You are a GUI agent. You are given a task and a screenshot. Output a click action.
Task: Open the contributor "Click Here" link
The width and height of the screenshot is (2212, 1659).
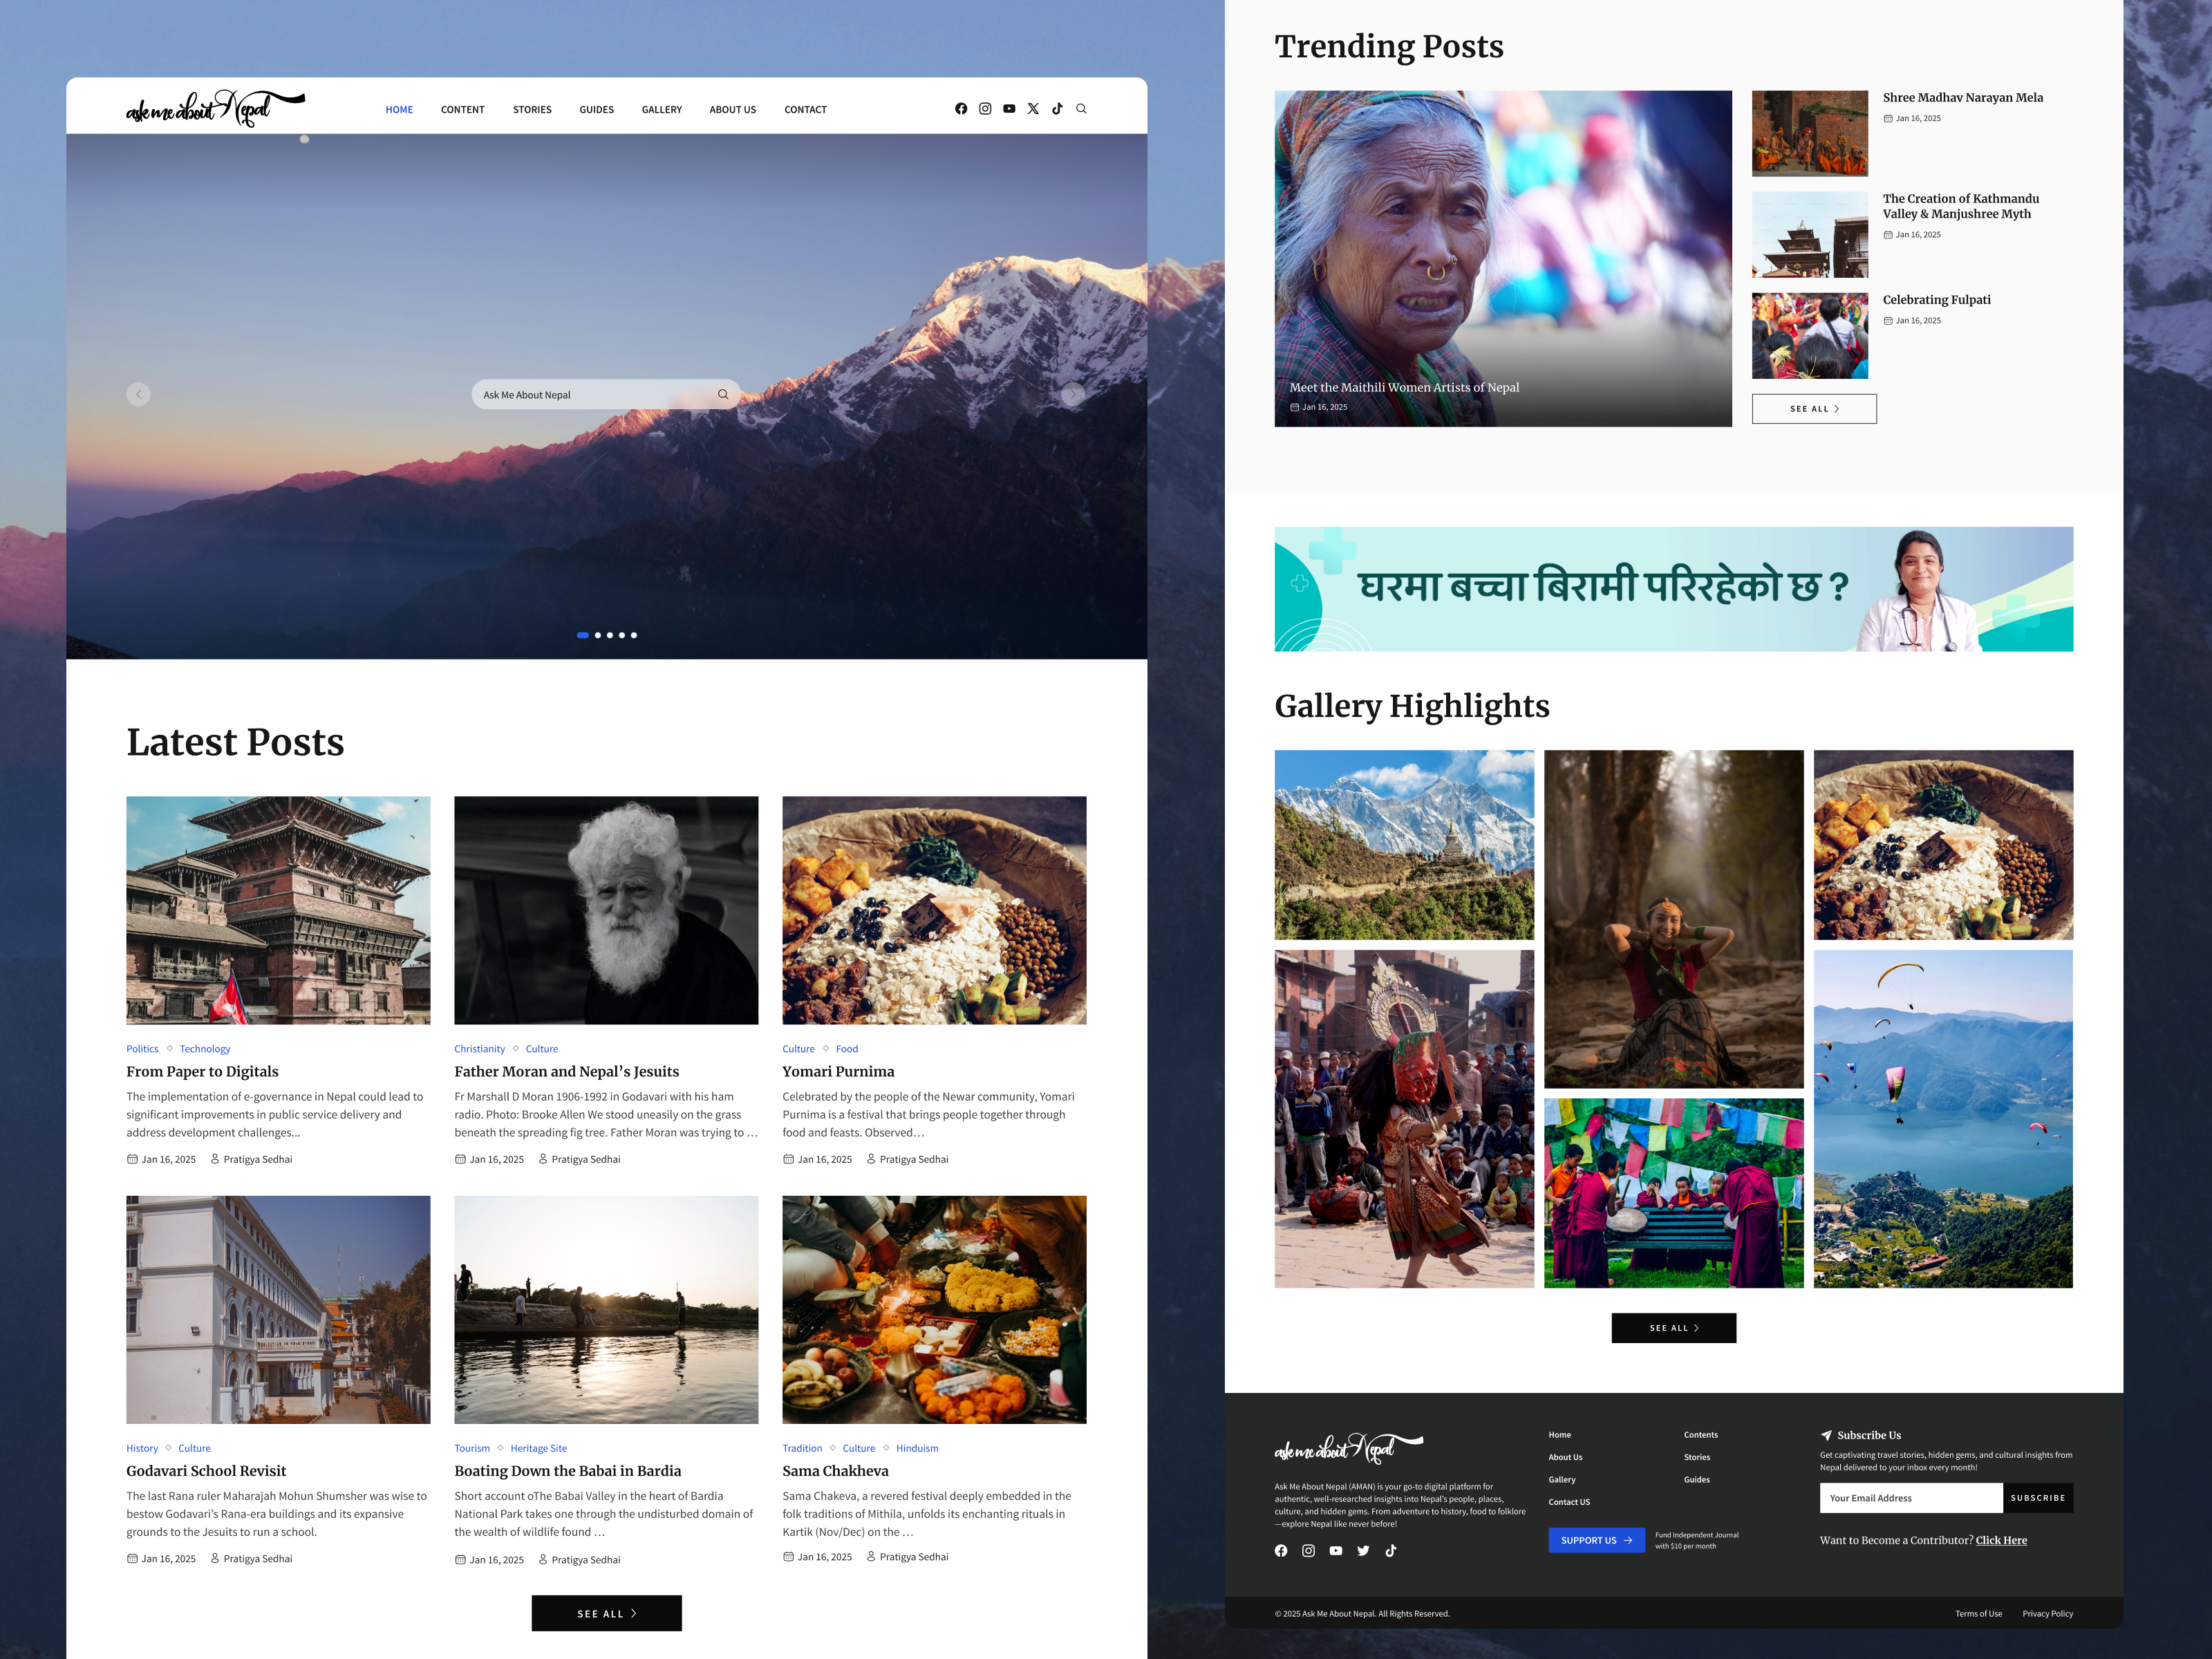[x=2001, y=1540]
